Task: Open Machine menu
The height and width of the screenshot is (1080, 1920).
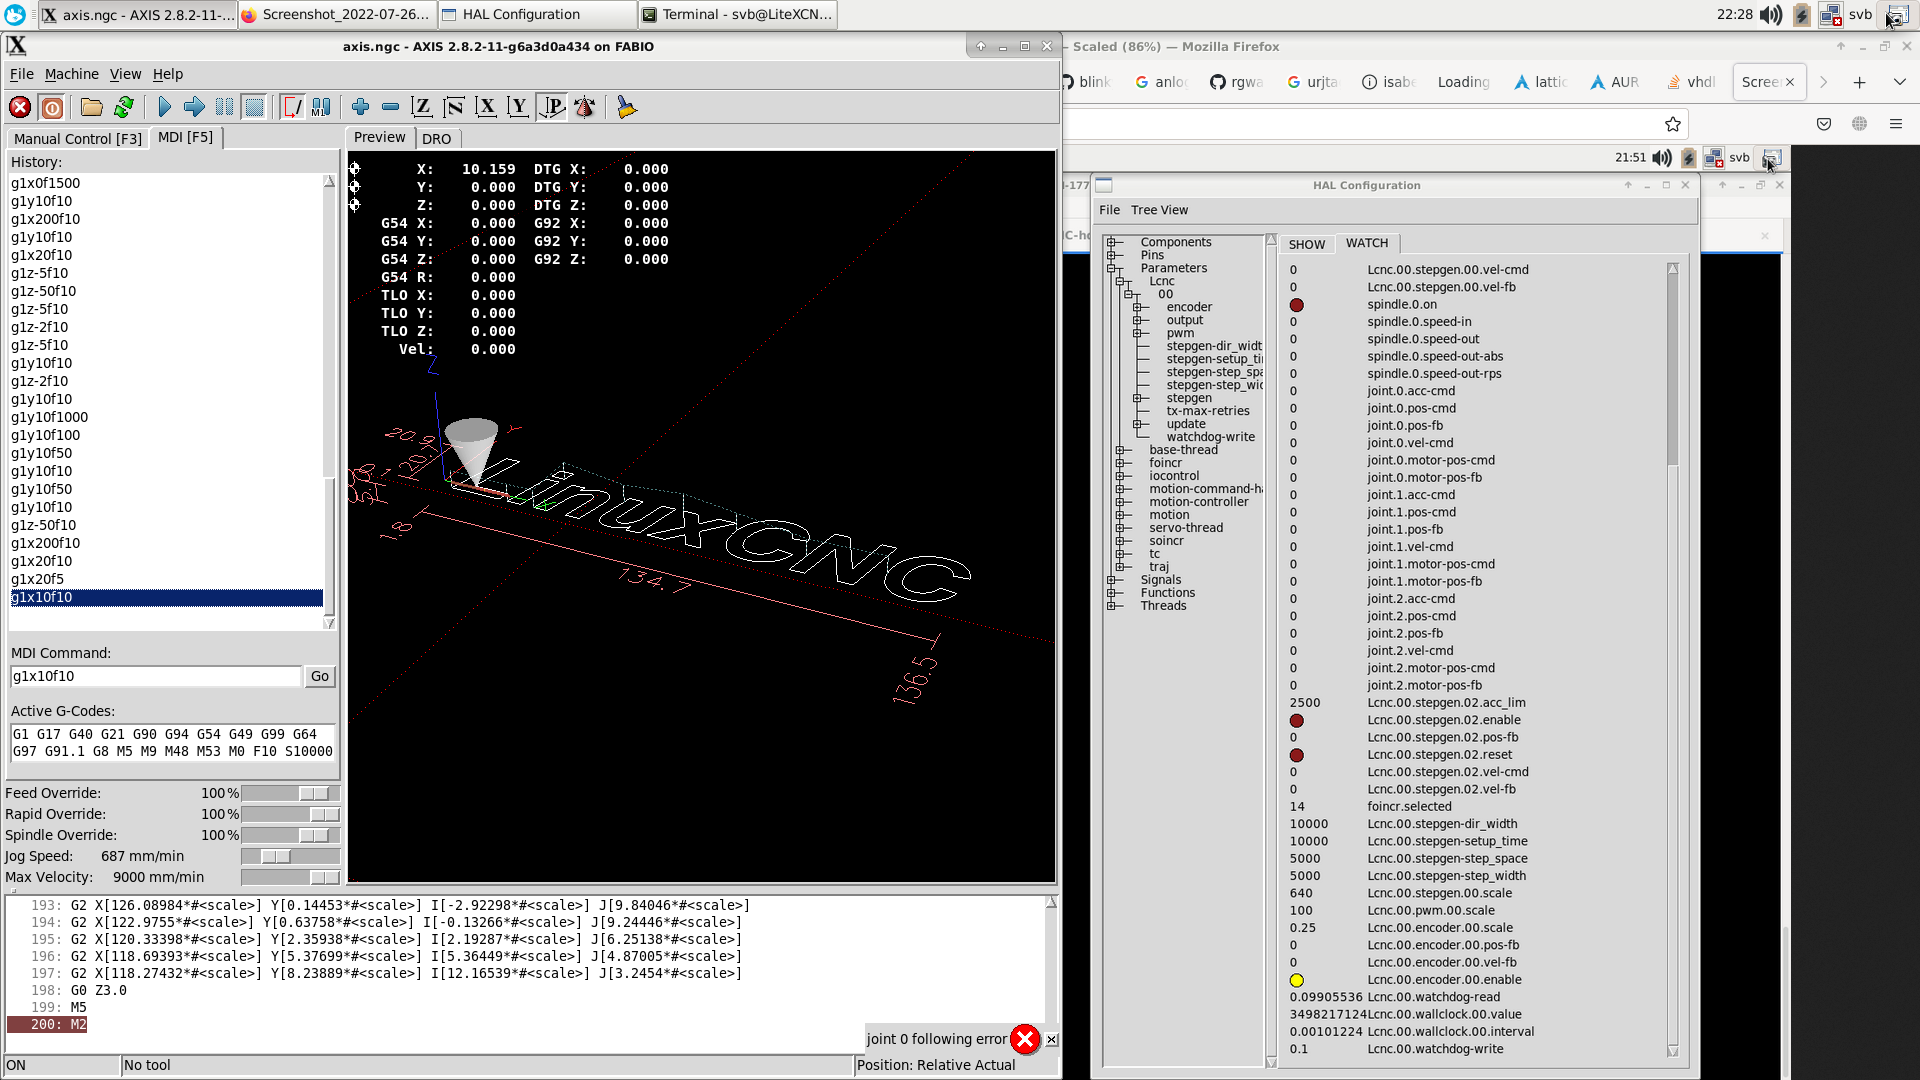Action: [x=72, y=74]
